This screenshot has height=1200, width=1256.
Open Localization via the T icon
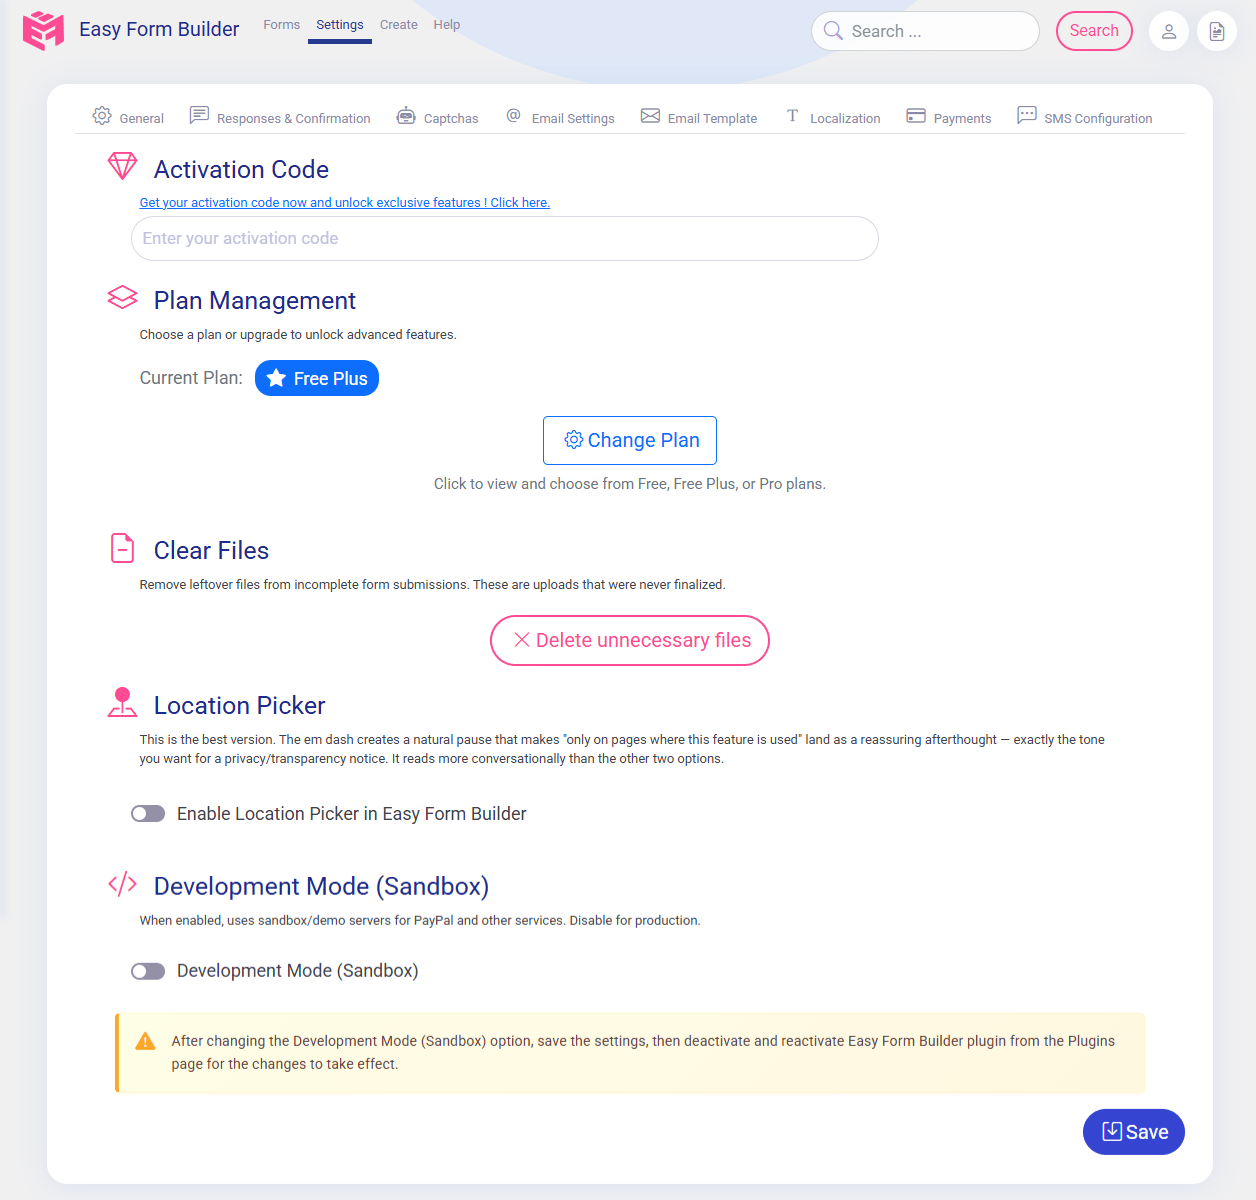(792, 116)
